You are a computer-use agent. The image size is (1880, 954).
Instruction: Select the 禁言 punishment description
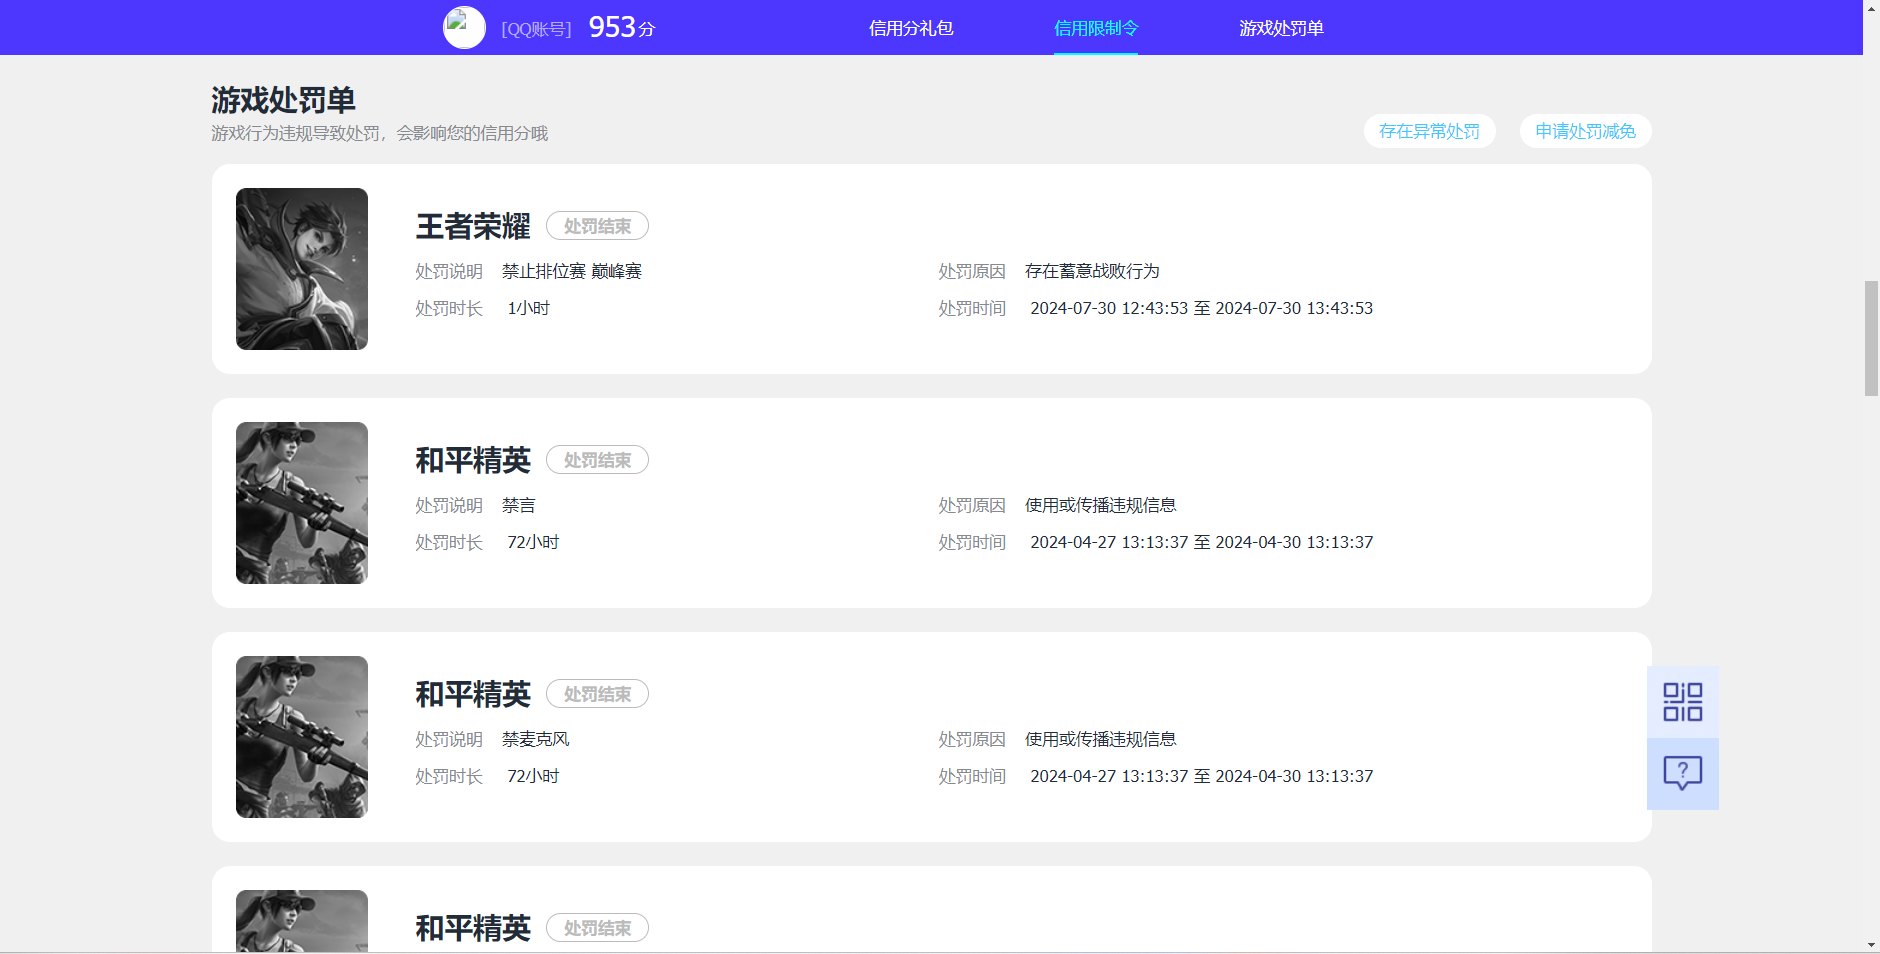tap(518, 505)
